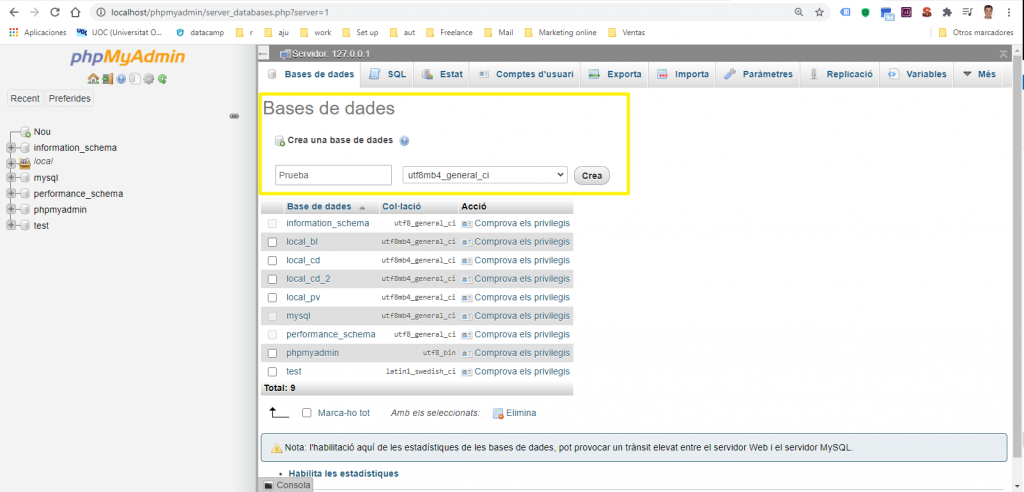Click the Elimina delete icon

tap(498, 413)
